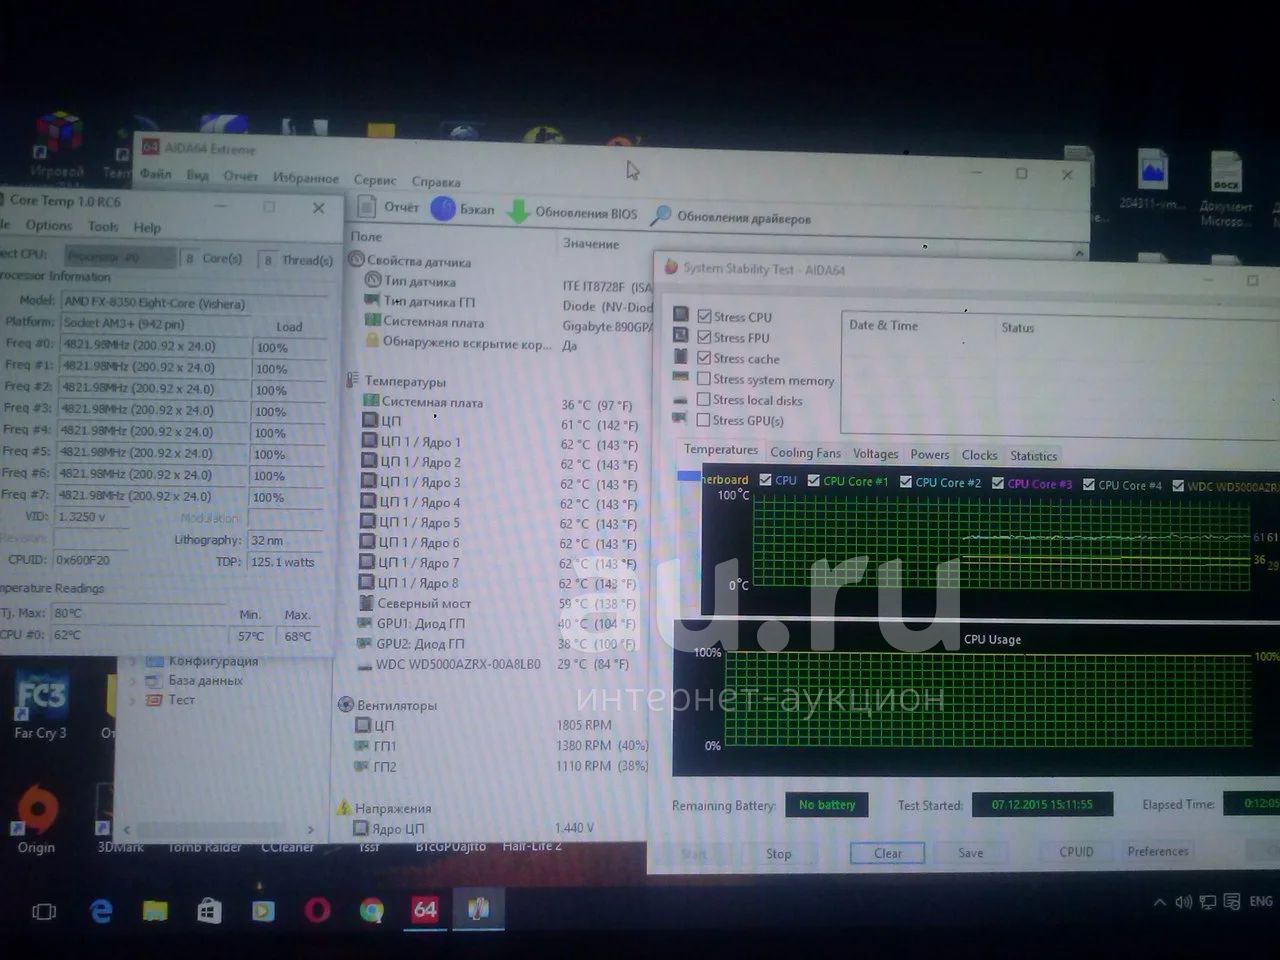Switch to Cooling Fans tab
Viewport: 1280px width, 960px height.
pos(806,453)
